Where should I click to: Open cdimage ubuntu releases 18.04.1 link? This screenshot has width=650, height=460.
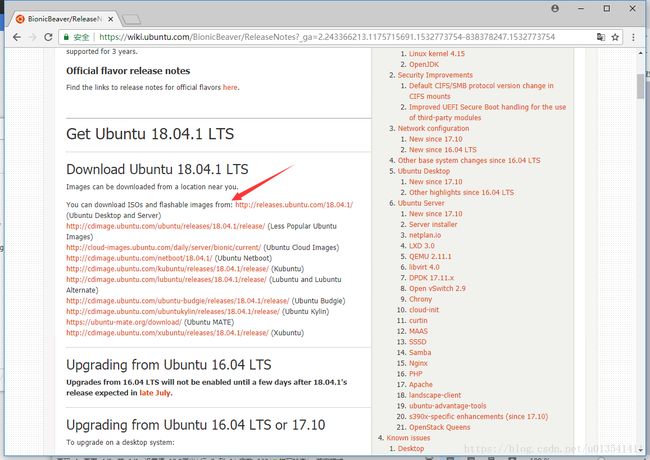[165, 226]
